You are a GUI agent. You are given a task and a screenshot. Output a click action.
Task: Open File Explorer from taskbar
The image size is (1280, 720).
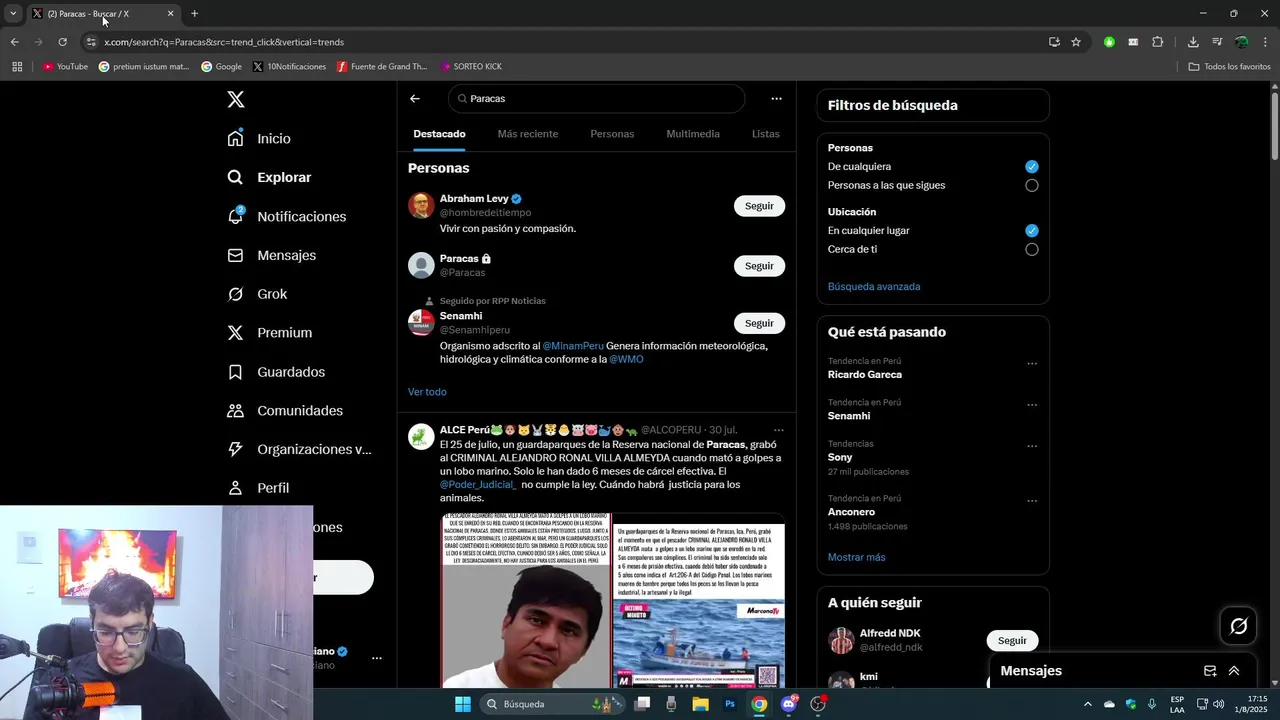701,704
